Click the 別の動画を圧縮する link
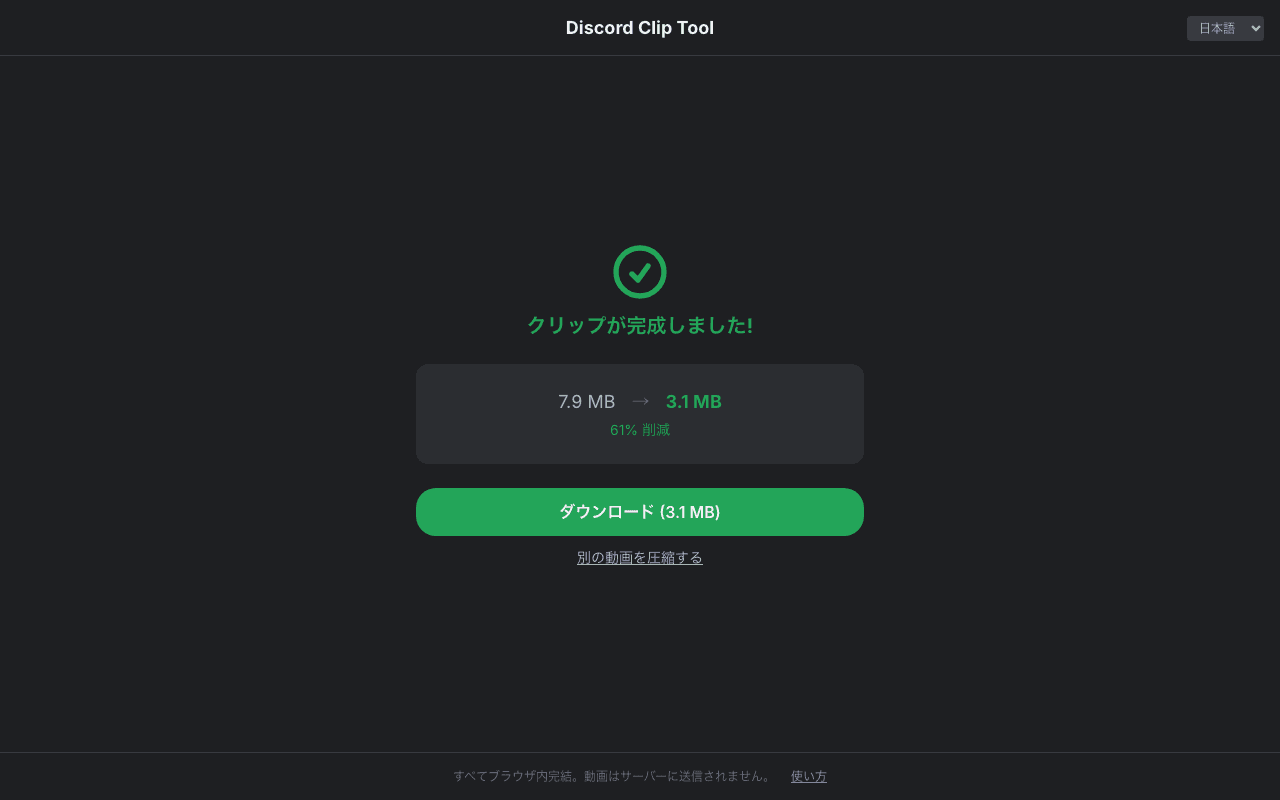This screenshot has width=1280, height=800. [x=640, y=558]
